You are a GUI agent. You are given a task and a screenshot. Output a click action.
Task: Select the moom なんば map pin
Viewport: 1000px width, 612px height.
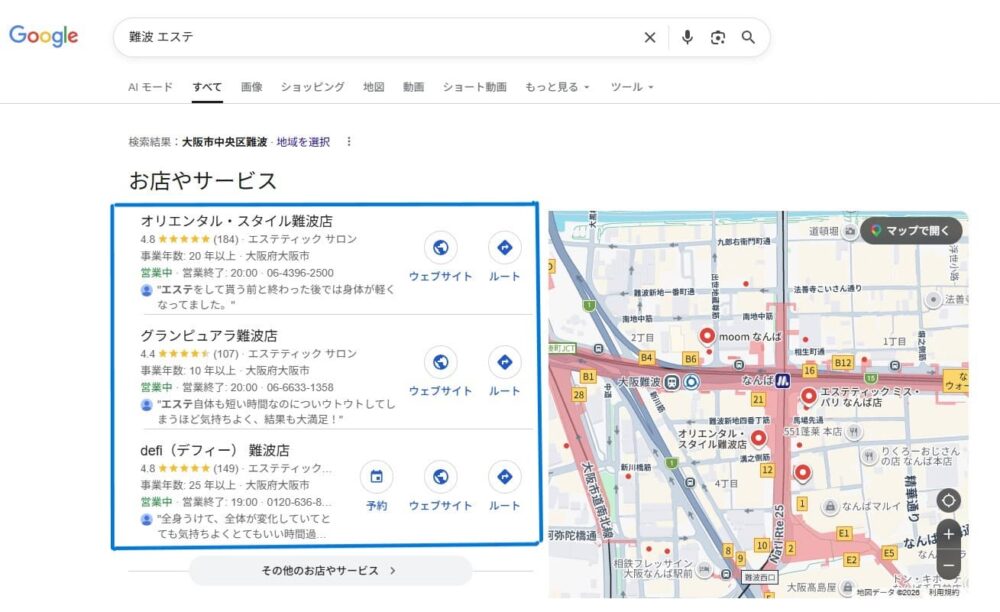click(x=707, y=336)
